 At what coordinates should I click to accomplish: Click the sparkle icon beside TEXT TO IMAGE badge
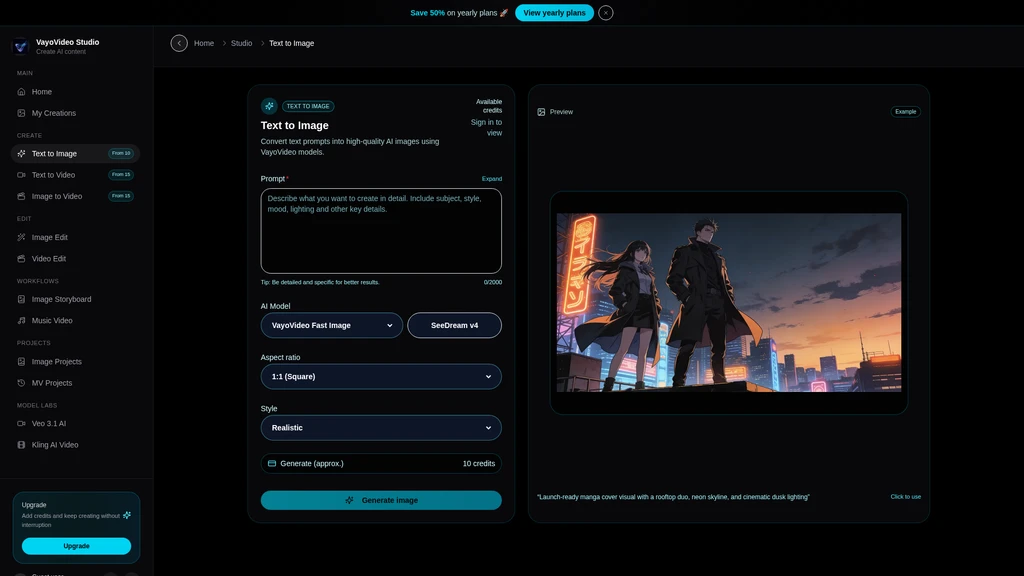click(269, 106)
